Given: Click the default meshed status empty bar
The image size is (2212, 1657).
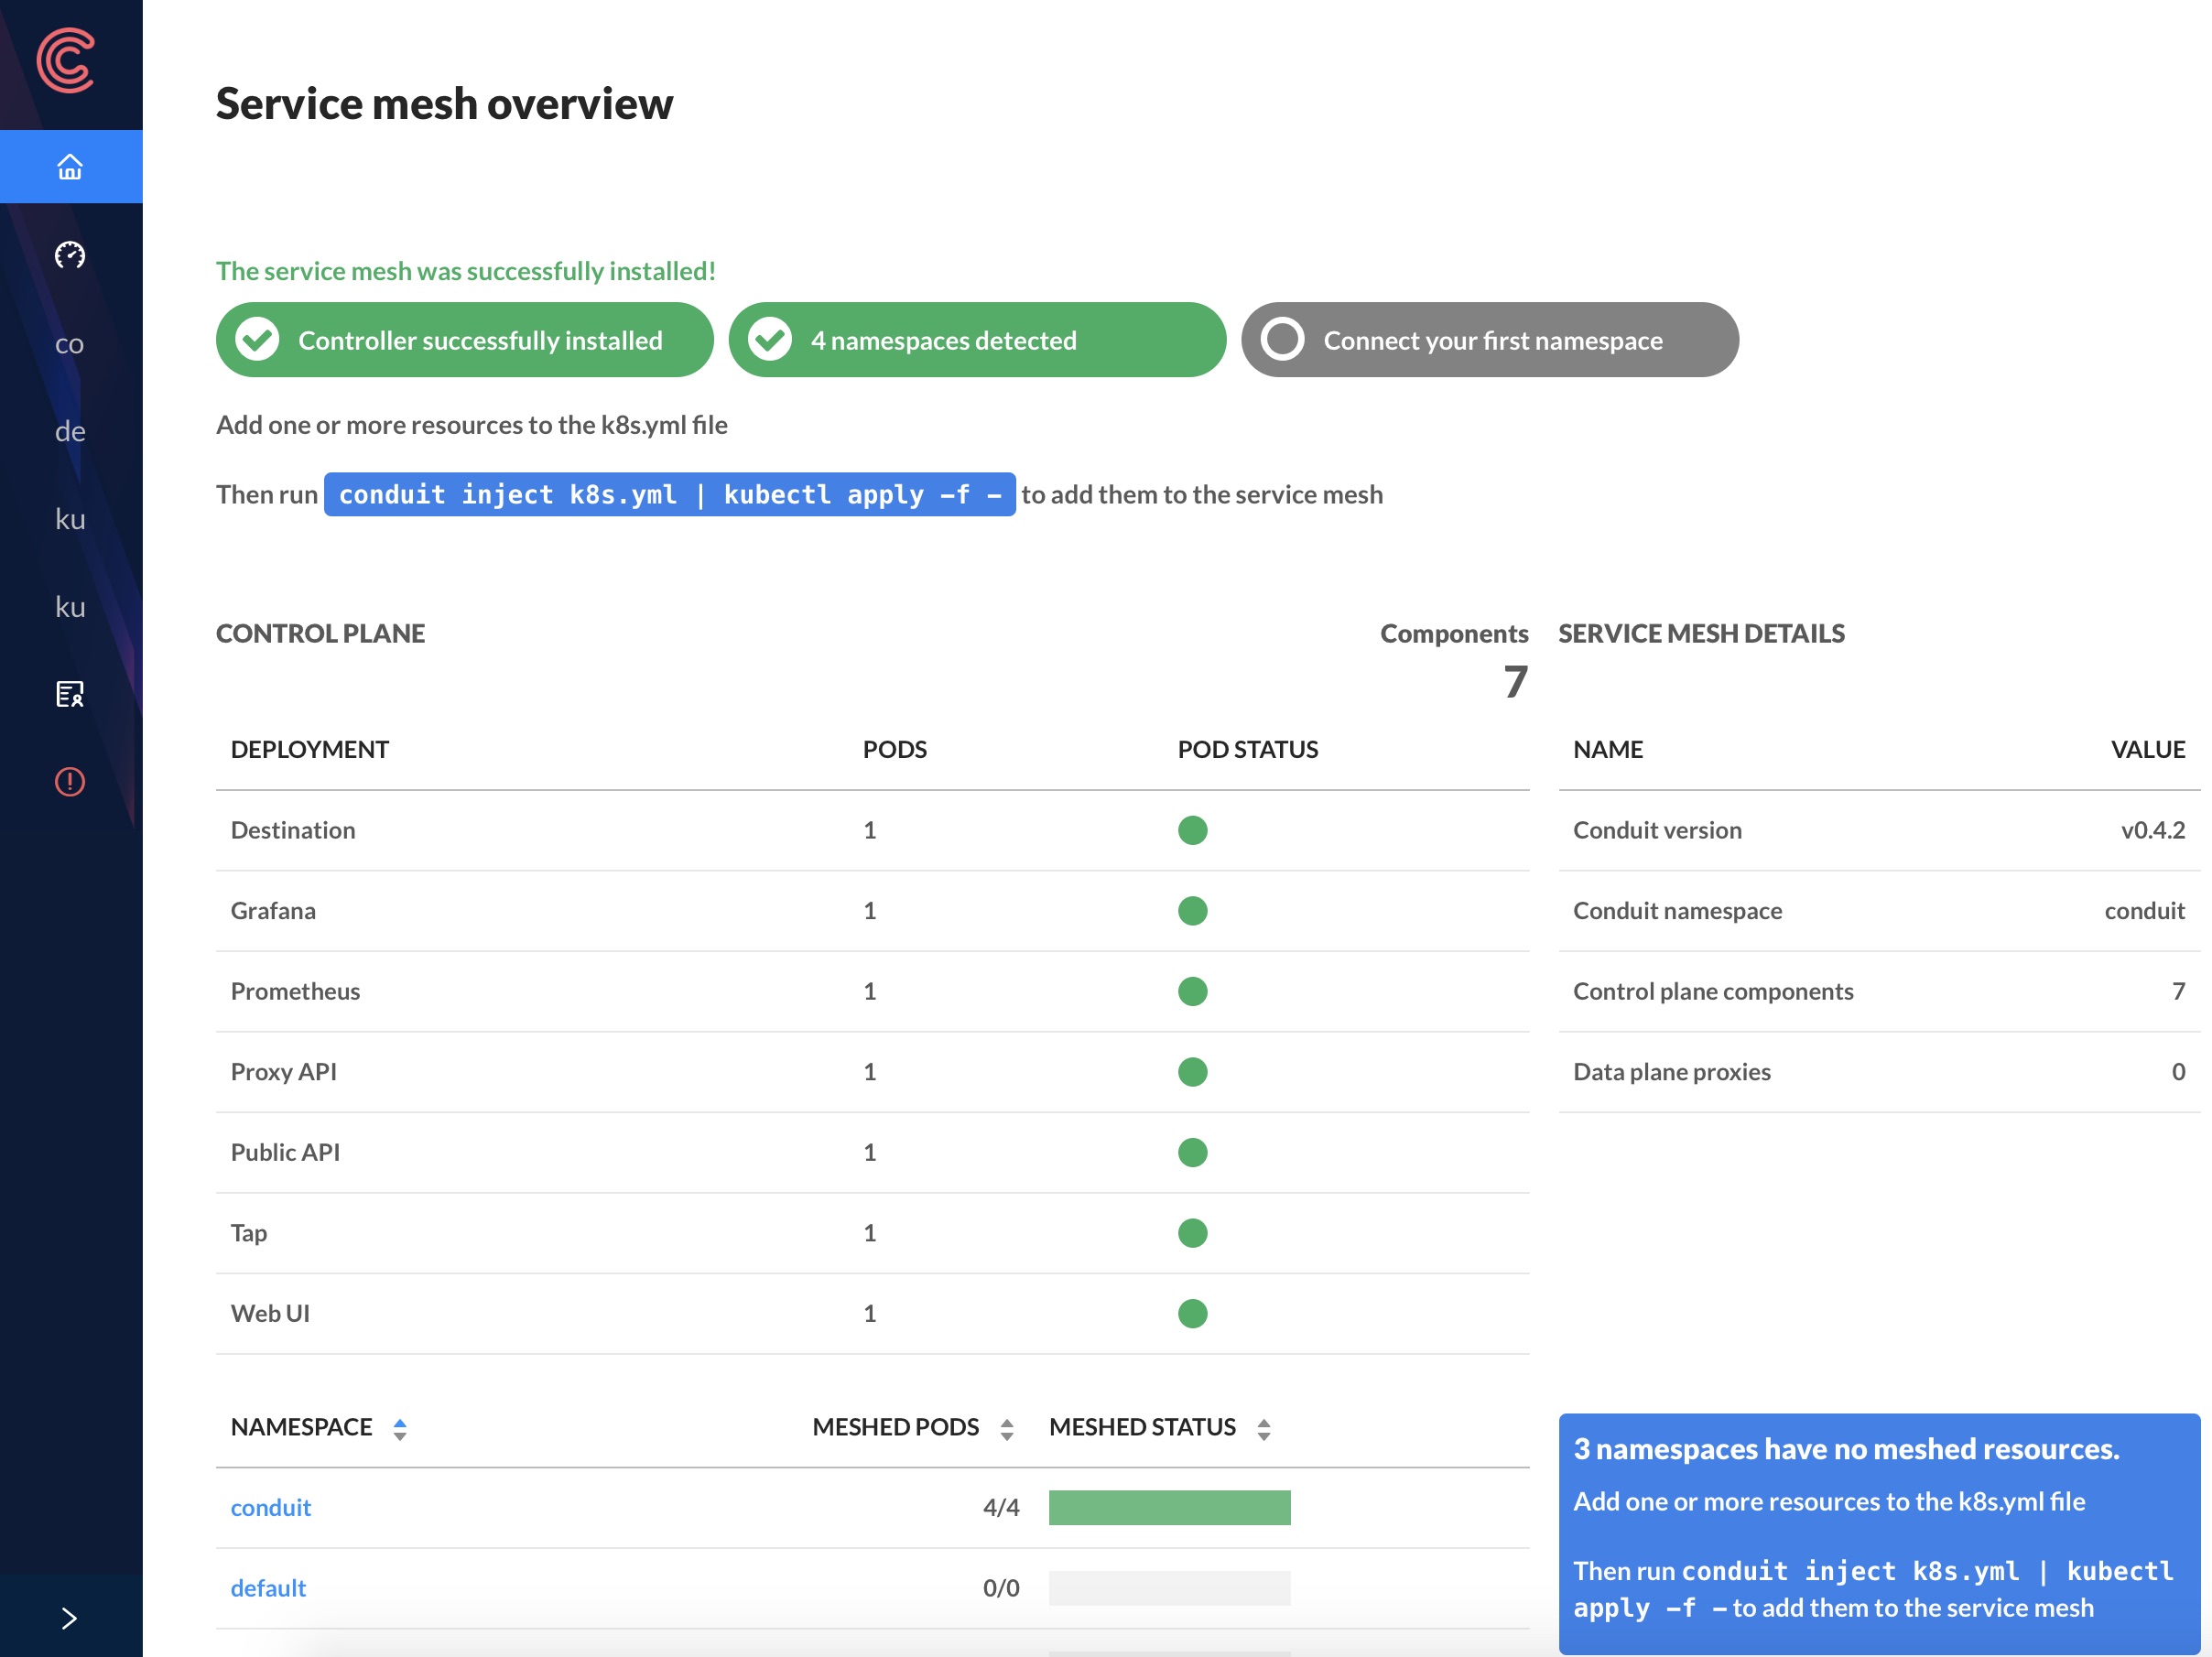Looking at the screenshot, I should click(x=1169, y=1588).
